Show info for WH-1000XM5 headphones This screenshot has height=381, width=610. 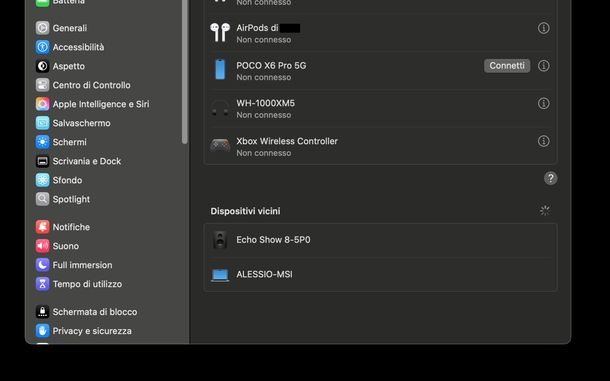pyautogui.click(x=543, y=104)
